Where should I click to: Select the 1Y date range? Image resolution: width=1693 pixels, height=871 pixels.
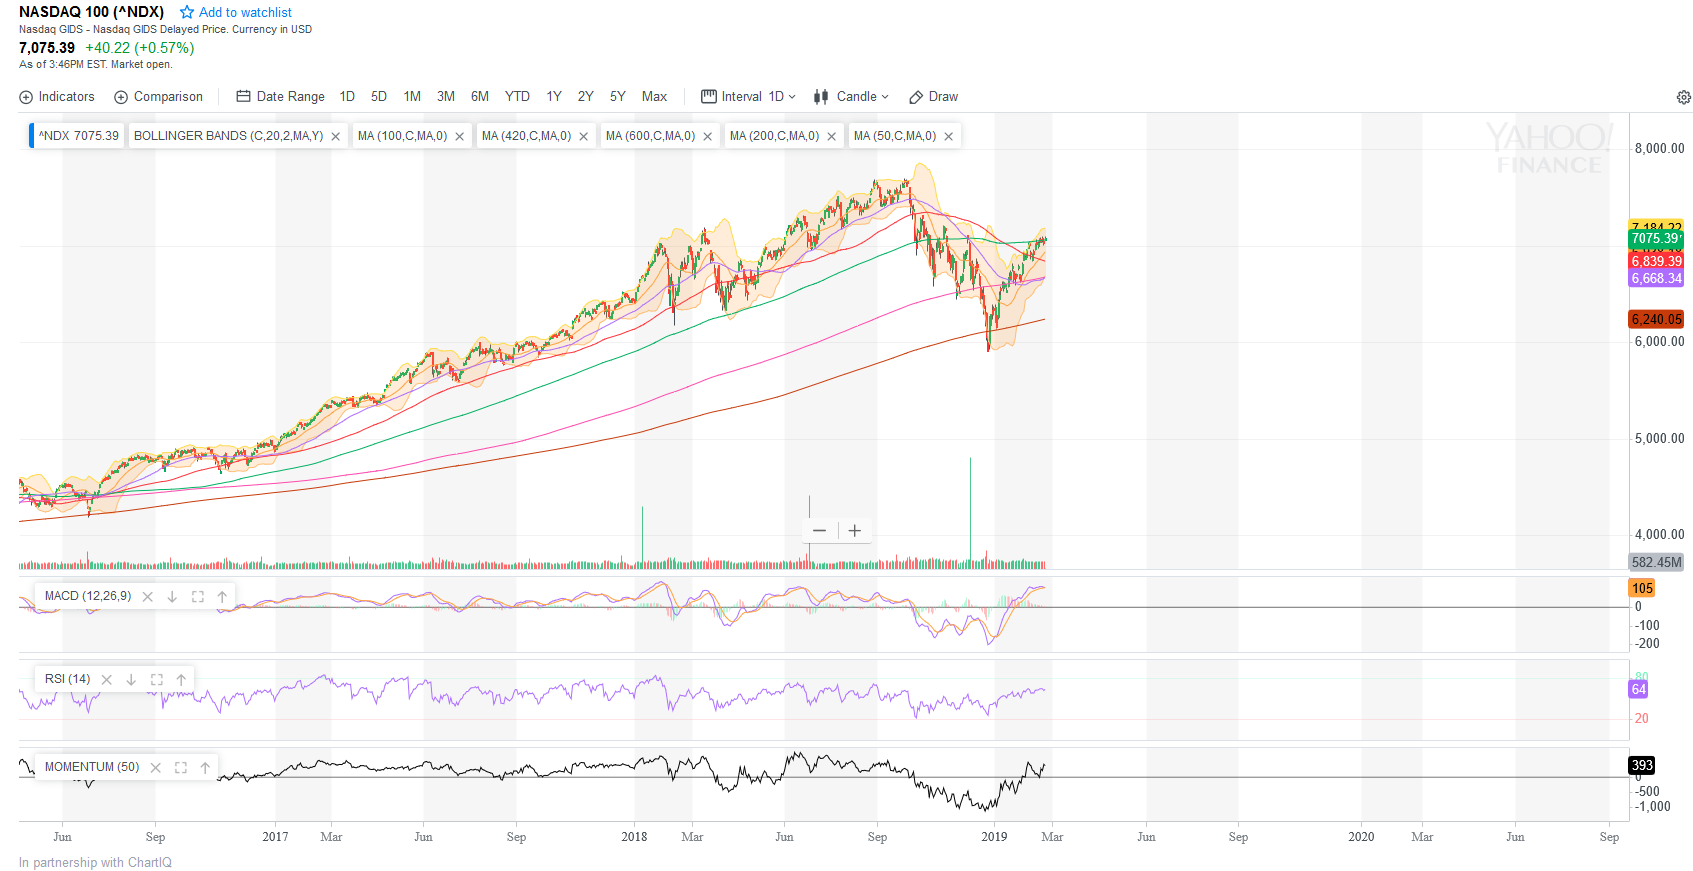coord(554,97)
